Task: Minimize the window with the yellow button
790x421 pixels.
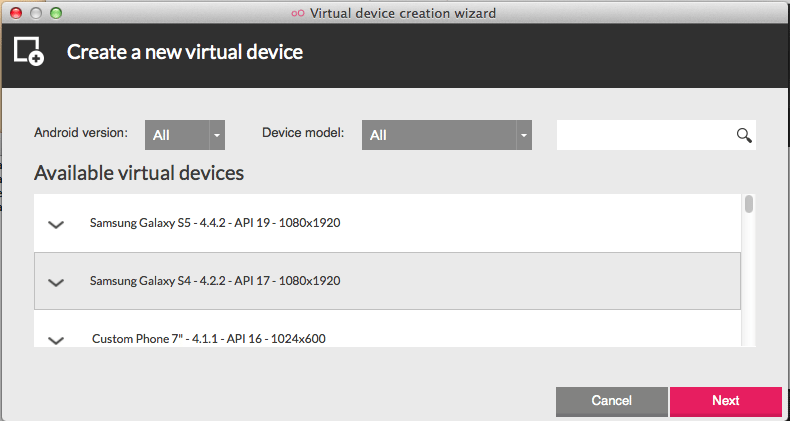Action: [x=36, y=13]
